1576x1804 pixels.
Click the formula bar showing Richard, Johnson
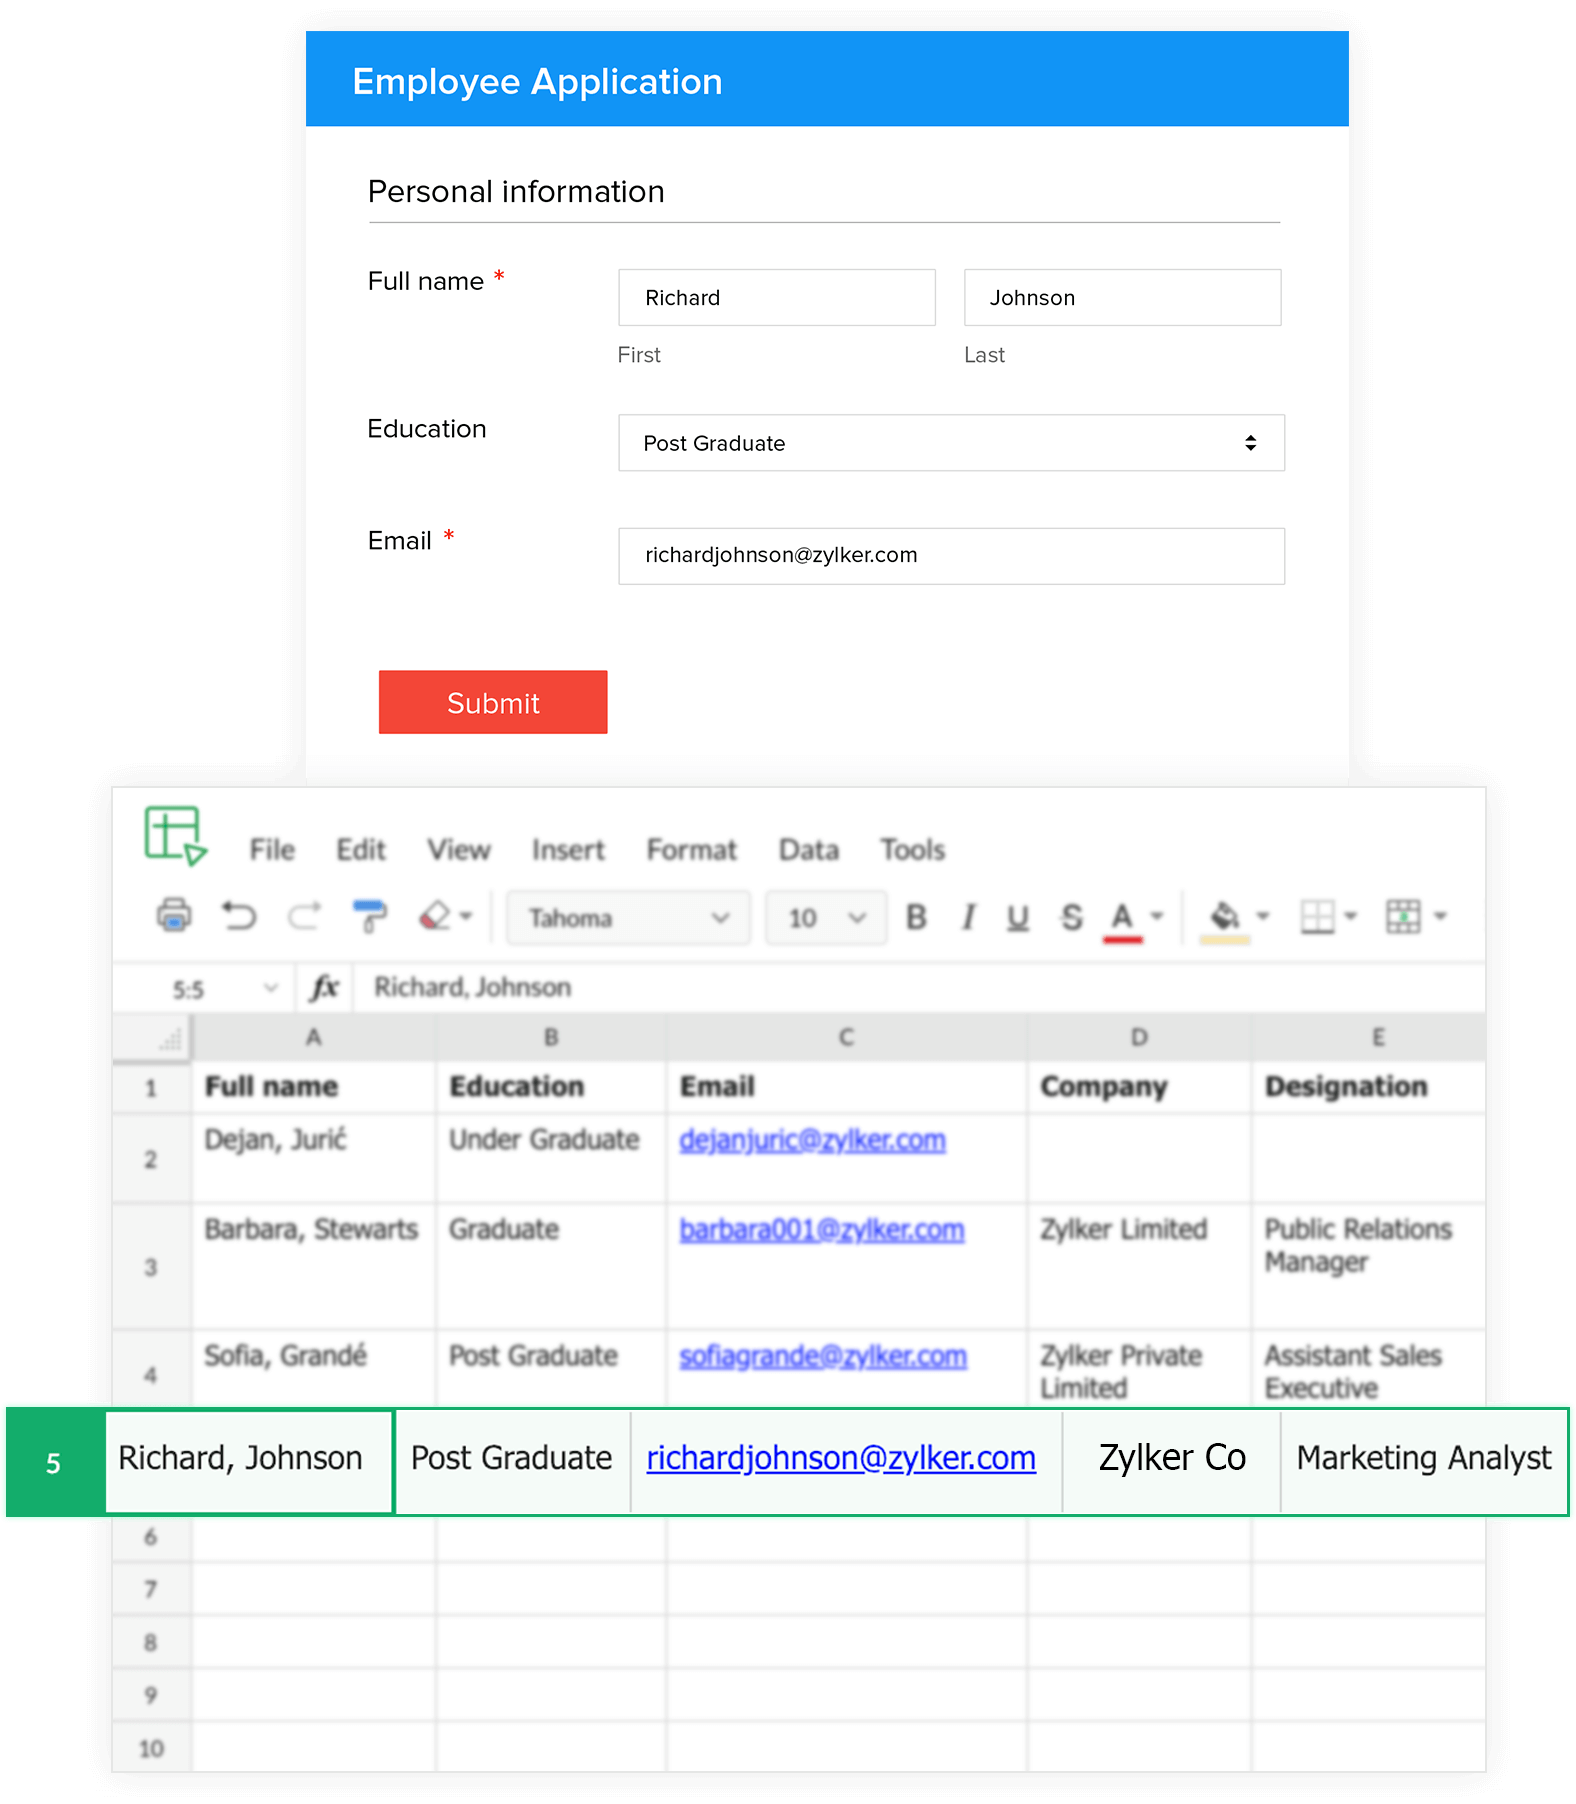coord(920,988)
